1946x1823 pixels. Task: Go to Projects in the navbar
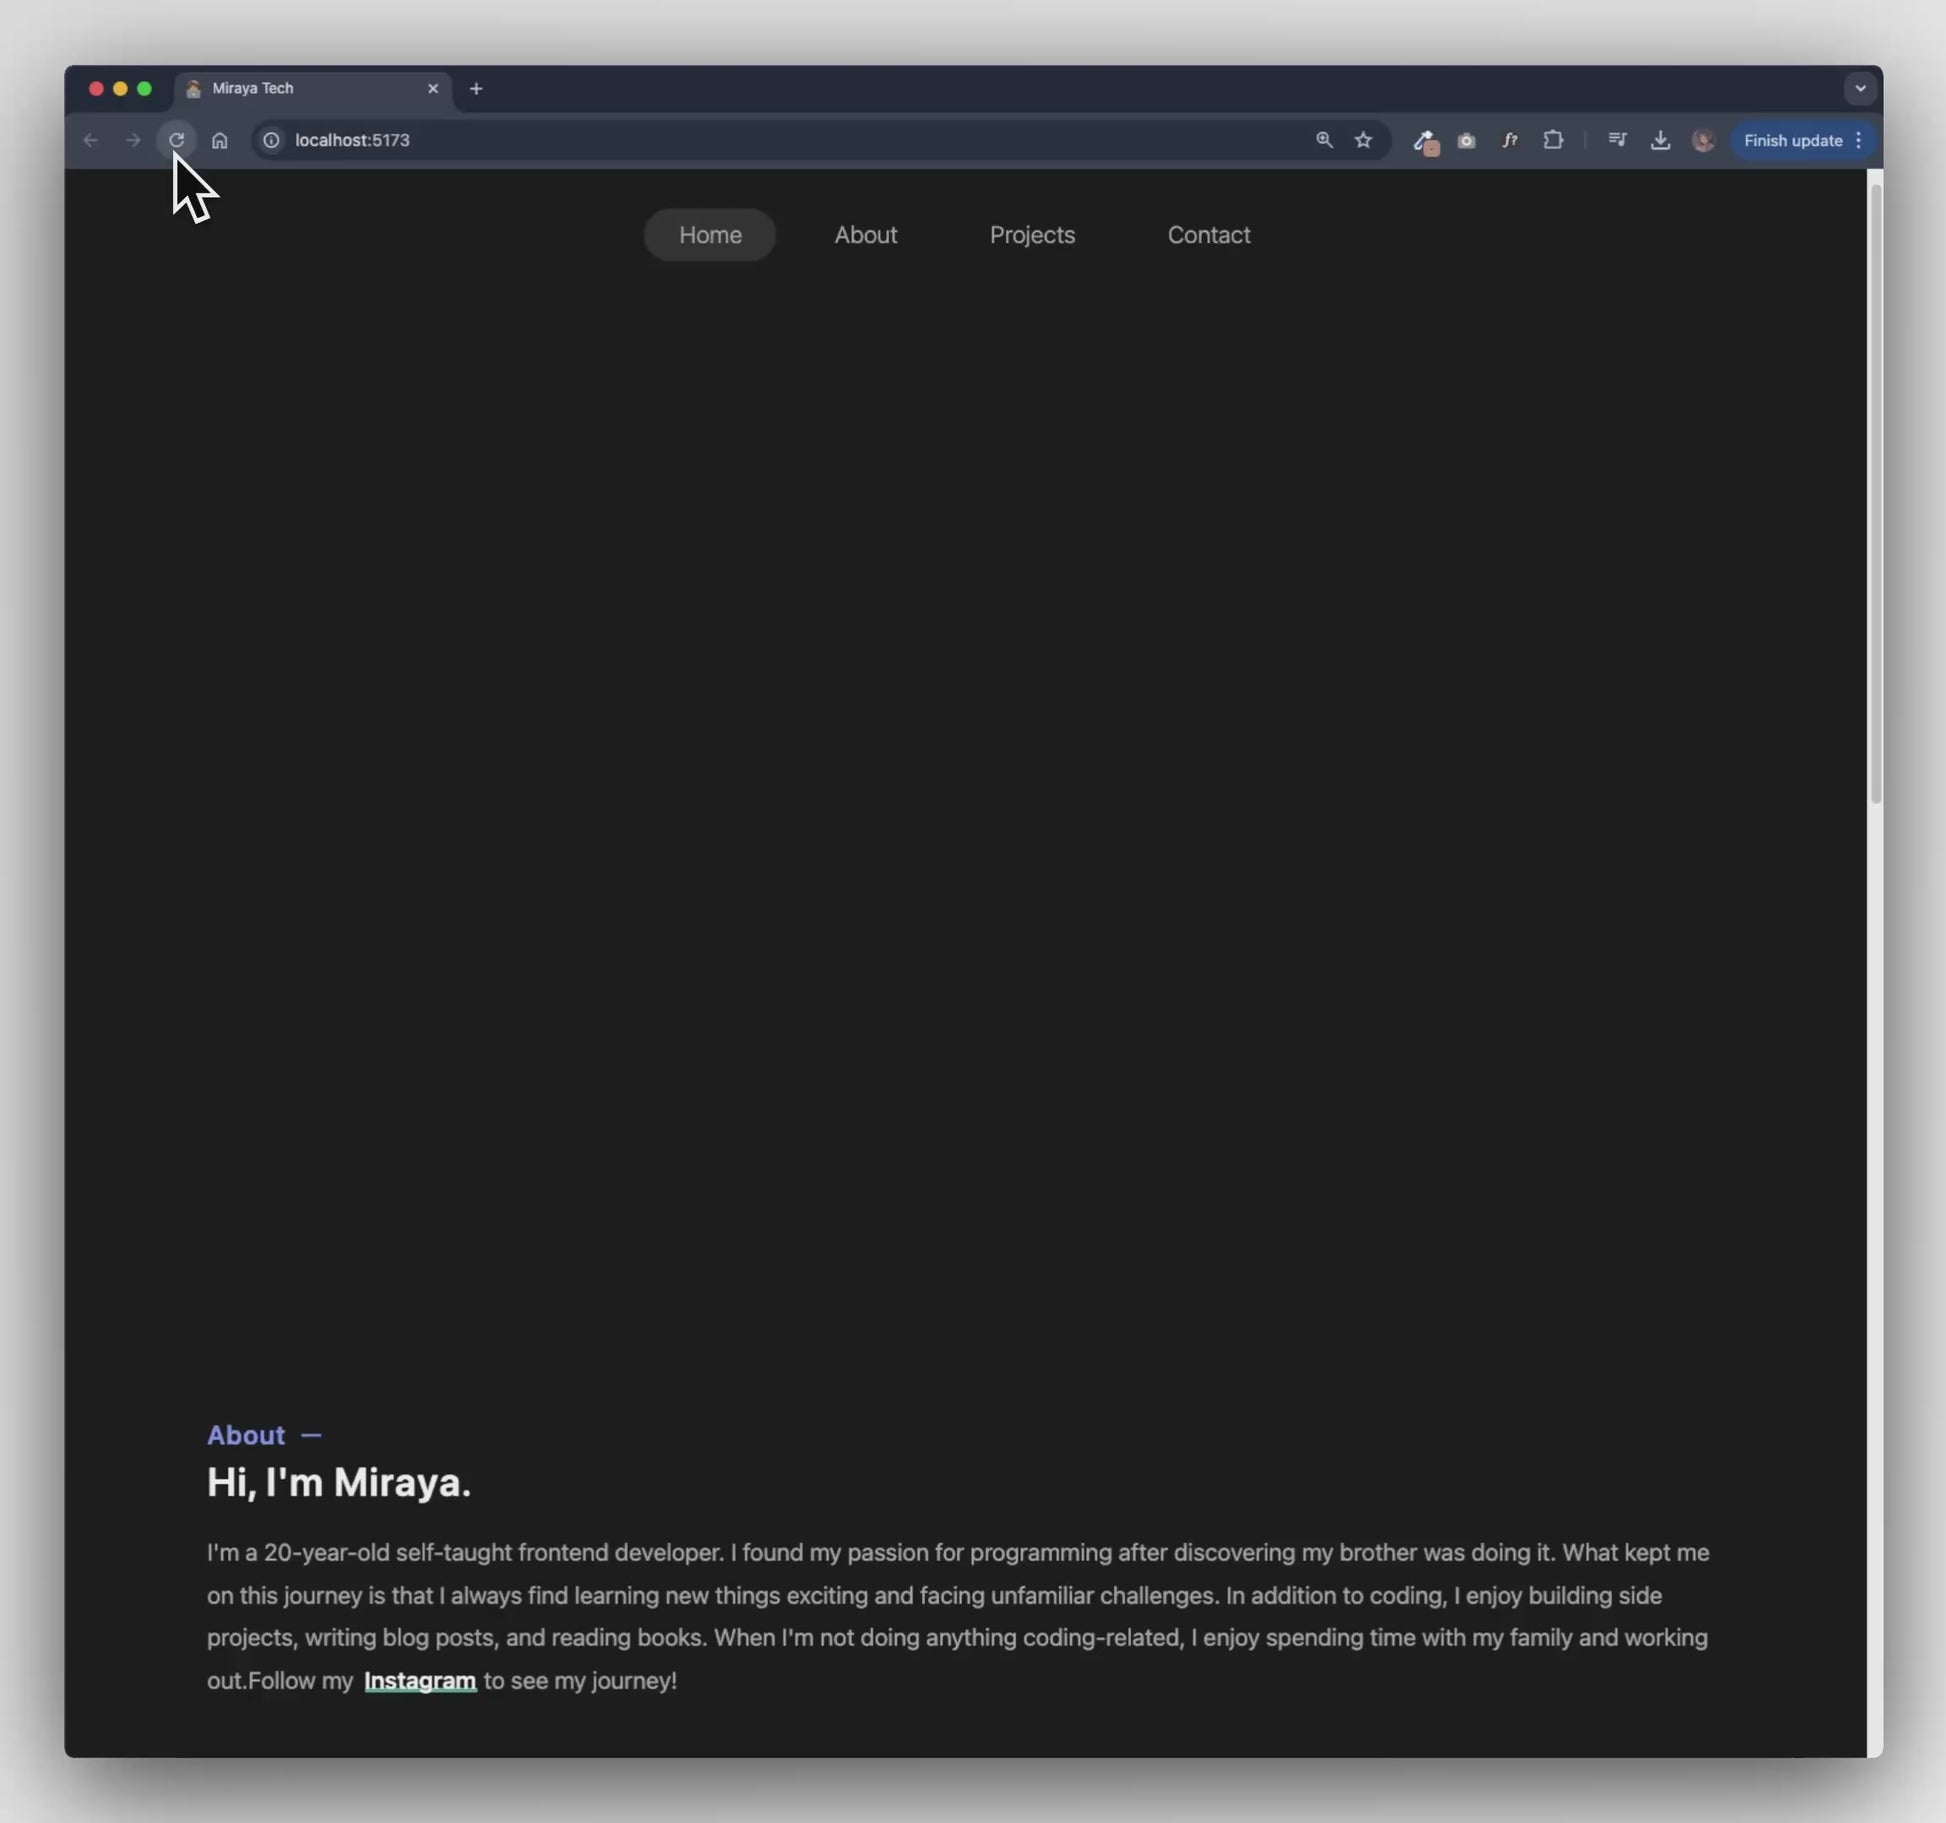coord(1032,235)
